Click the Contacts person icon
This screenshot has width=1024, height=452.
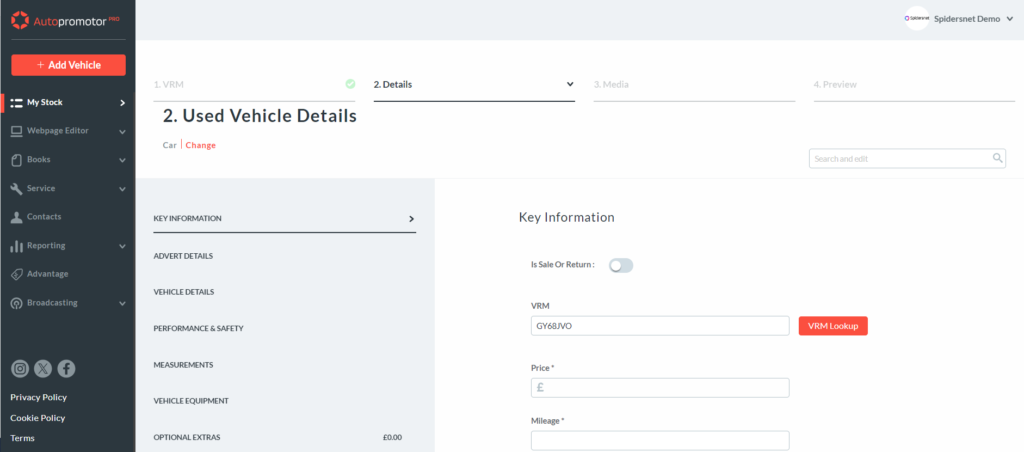(17, 217)
